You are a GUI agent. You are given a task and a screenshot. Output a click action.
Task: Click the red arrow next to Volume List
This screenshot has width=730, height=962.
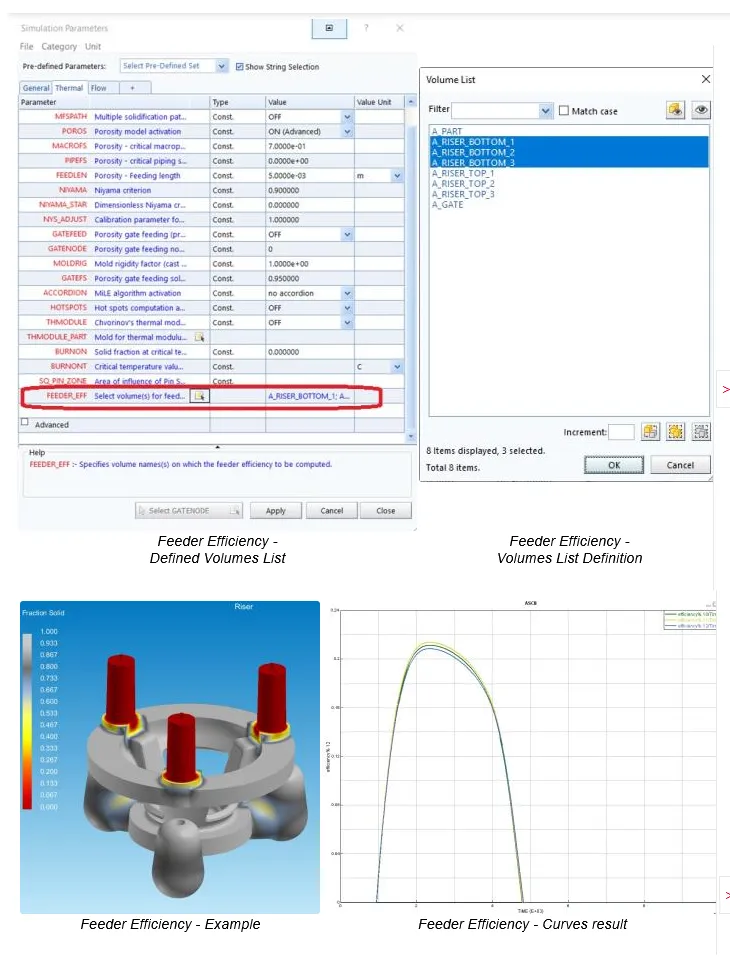726,389
